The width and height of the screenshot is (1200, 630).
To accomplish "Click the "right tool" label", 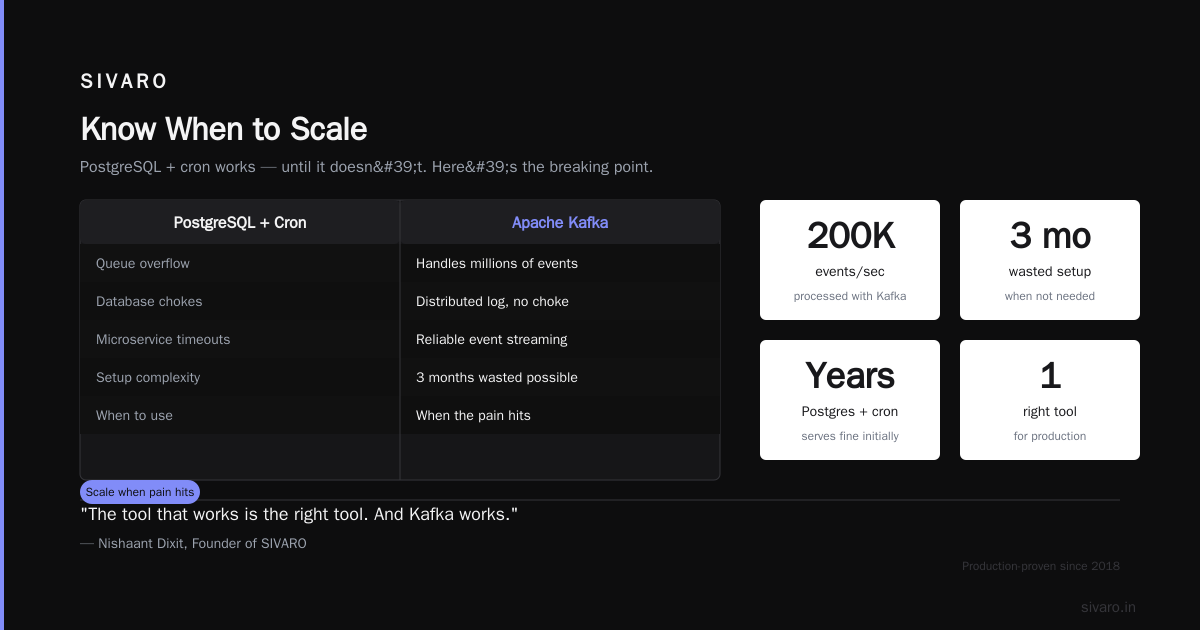I will pyautogui.click(x=1050, y=411).
